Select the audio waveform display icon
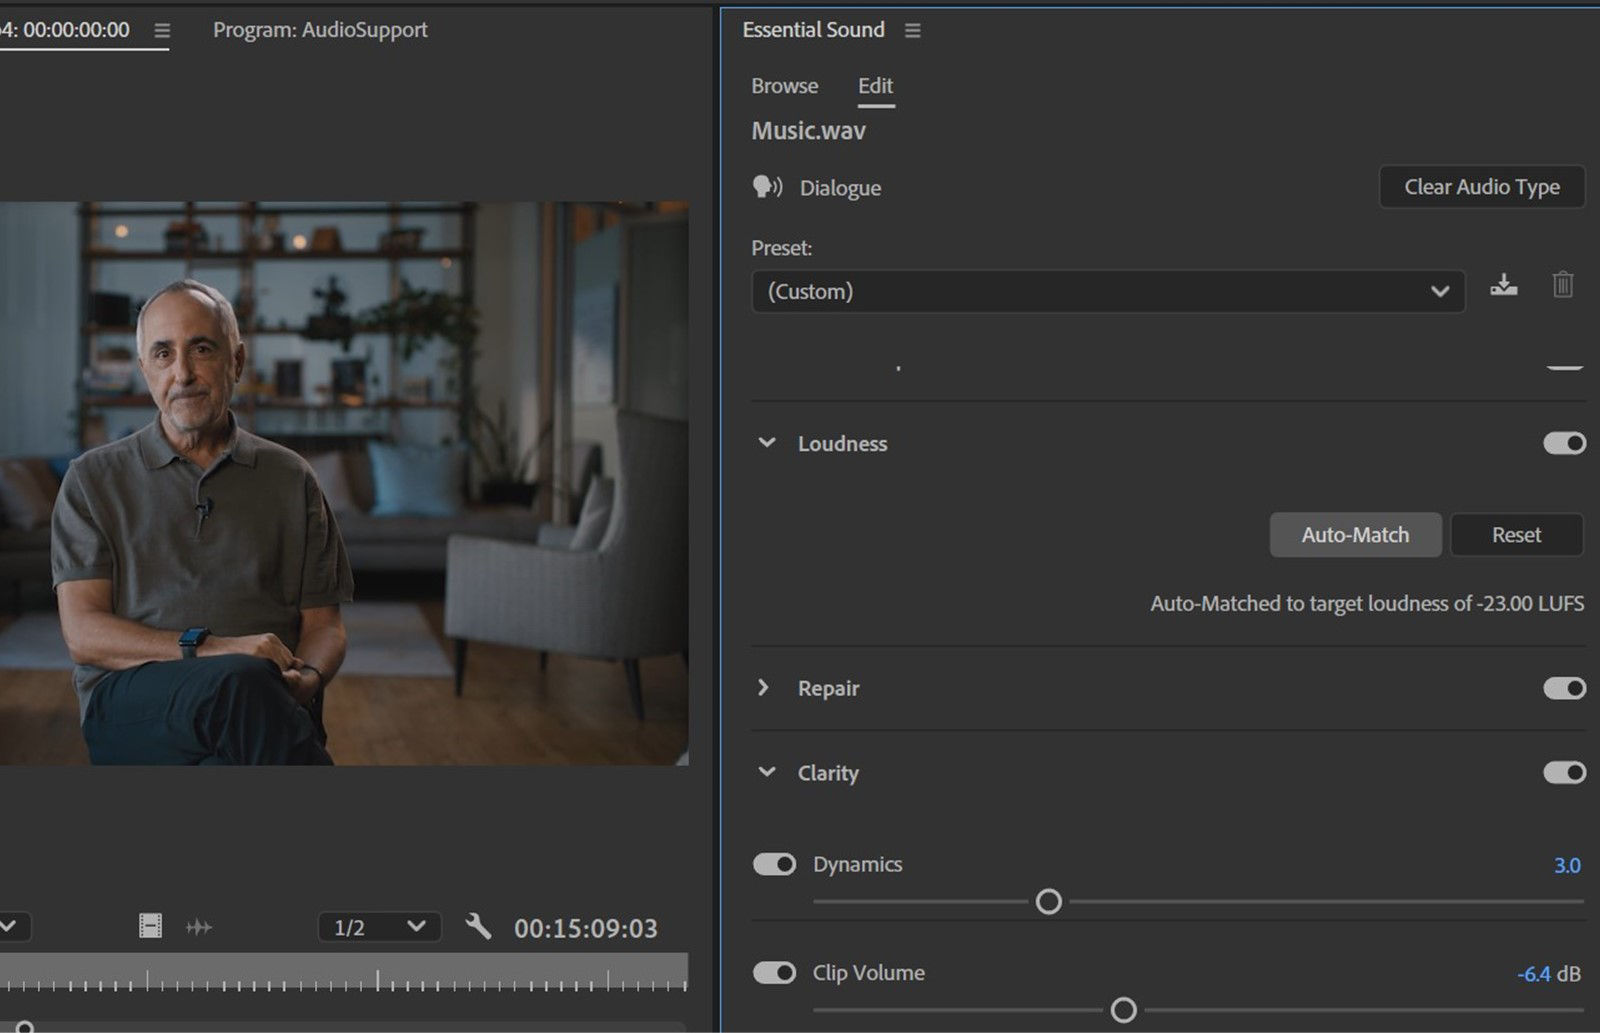 click(199, 926)
